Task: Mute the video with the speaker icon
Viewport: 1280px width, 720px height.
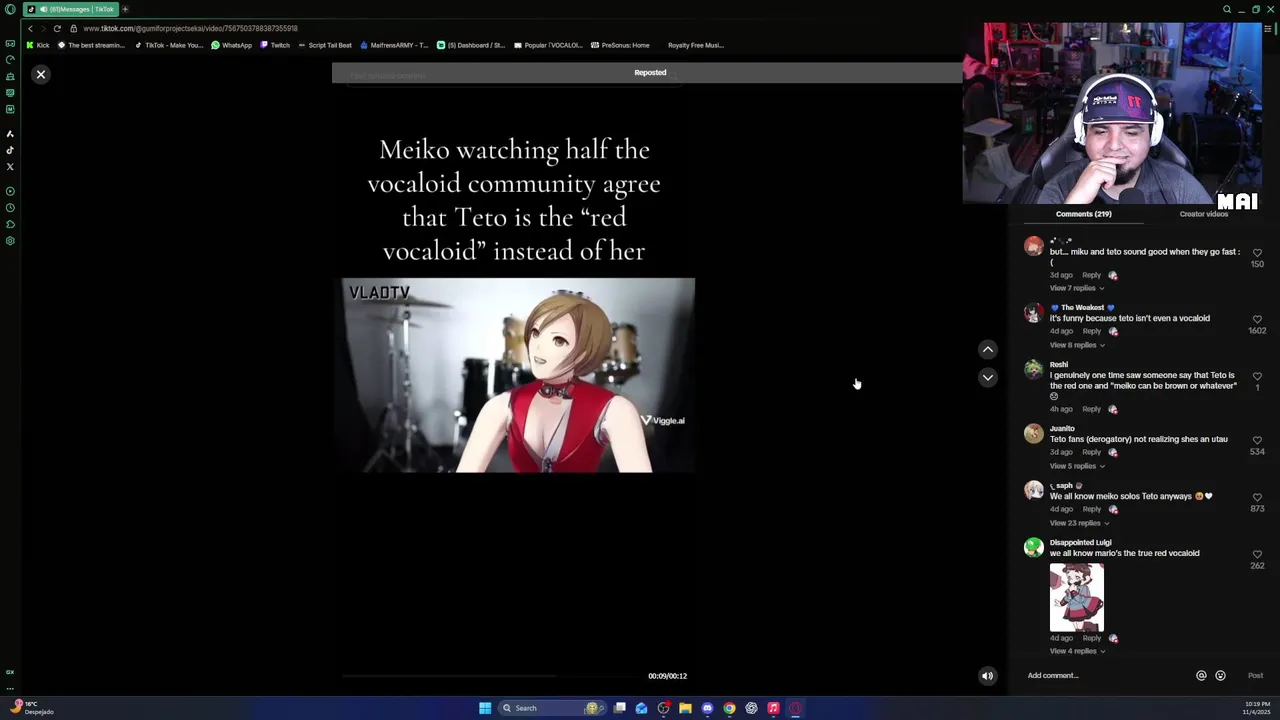Action: [x=987, y=676]
